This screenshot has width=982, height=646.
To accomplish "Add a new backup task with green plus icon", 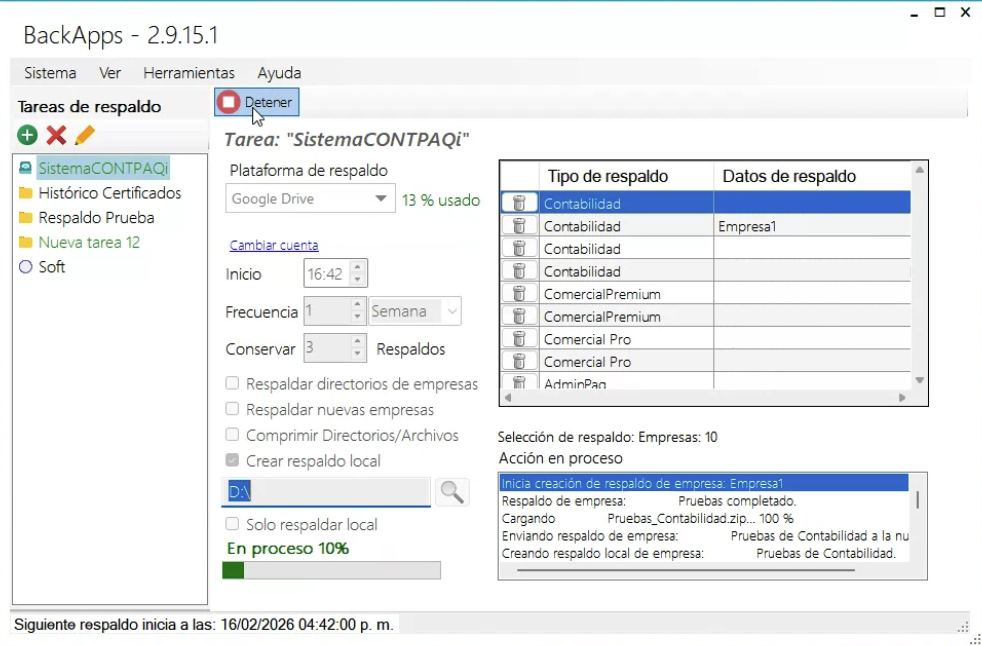I will (27, 135).
